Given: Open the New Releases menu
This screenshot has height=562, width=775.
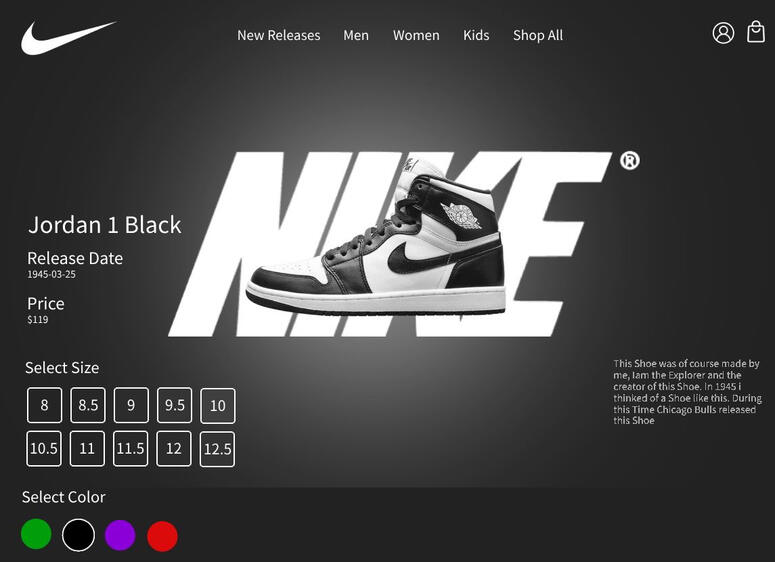Looking at the screenshot, I should 278,35.
